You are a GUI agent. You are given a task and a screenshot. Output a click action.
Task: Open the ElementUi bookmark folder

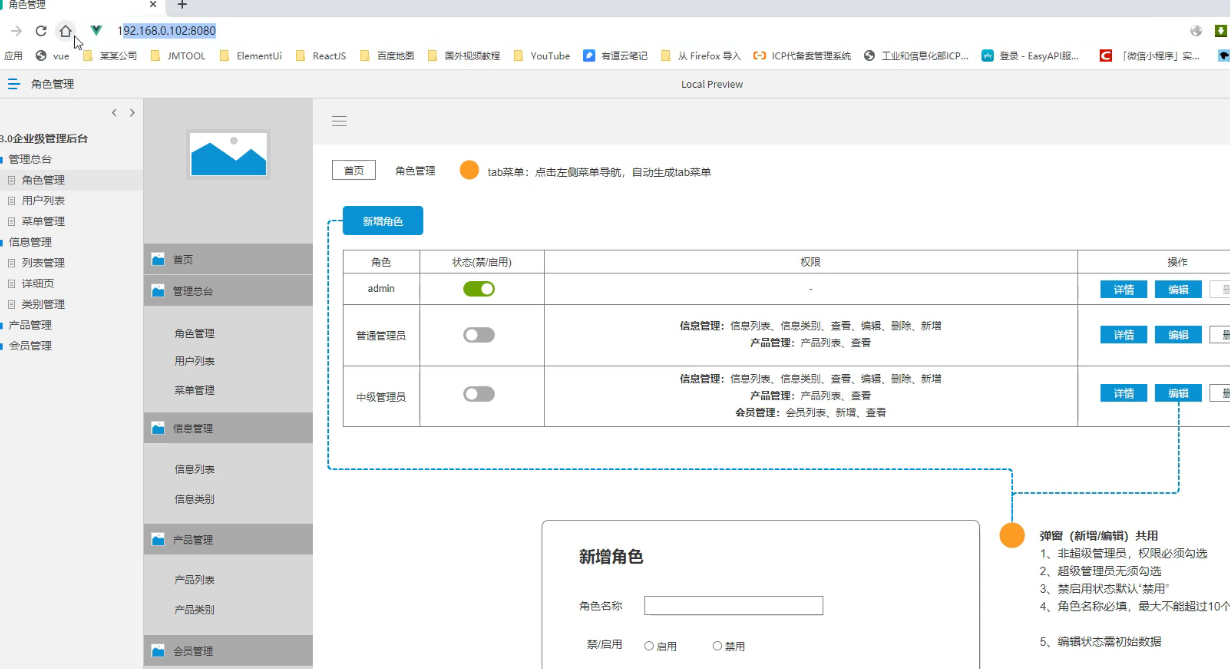click(251, 56)
